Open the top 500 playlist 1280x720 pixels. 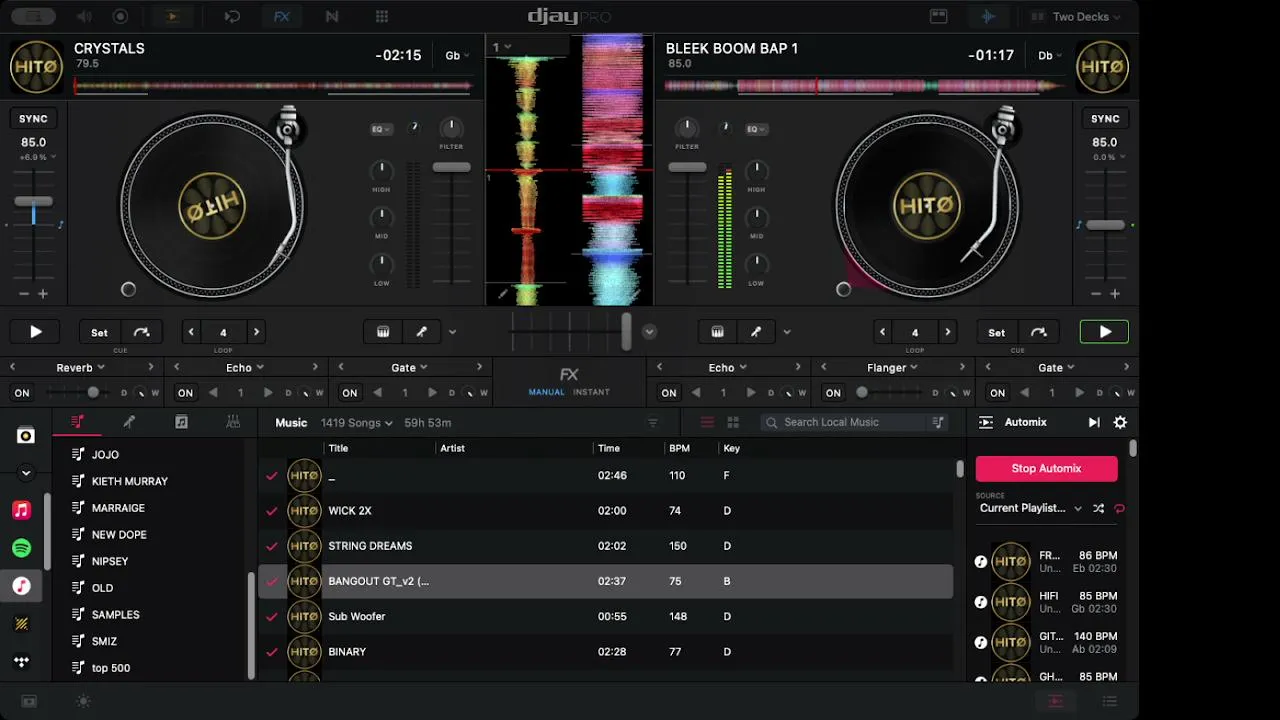[x=111, y=668]
